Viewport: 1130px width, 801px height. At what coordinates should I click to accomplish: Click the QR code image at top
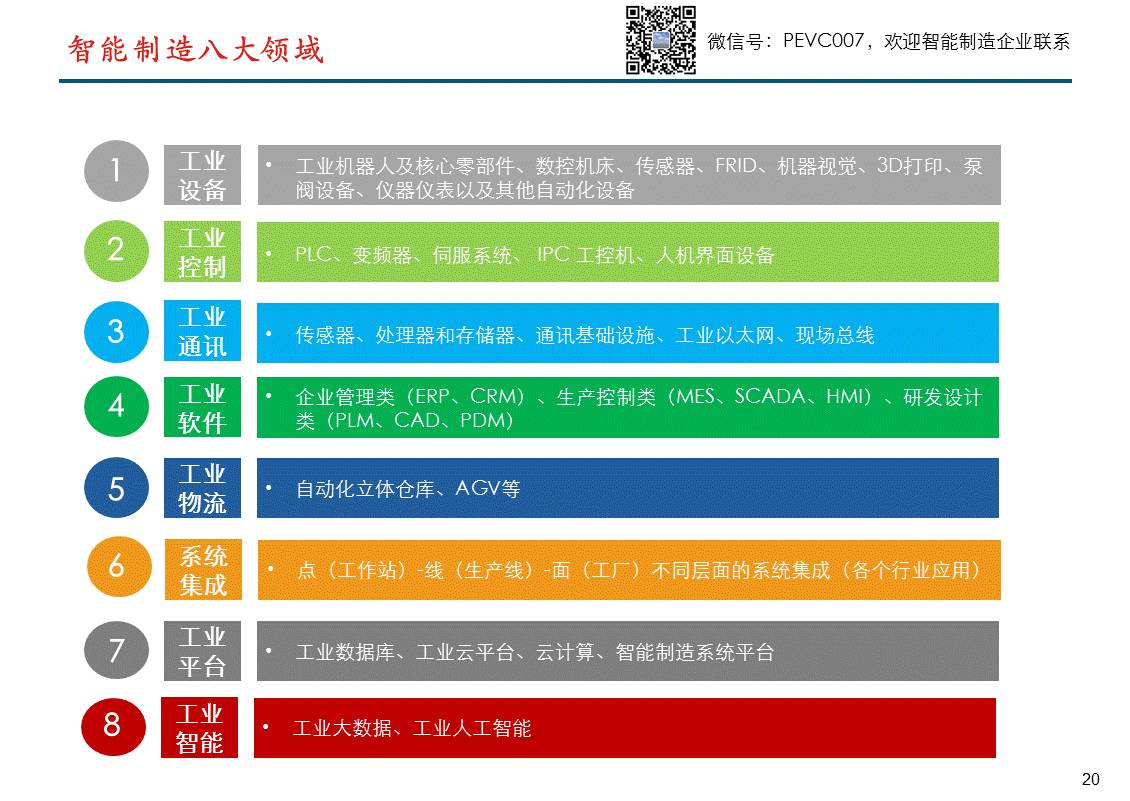pos(661,40)
